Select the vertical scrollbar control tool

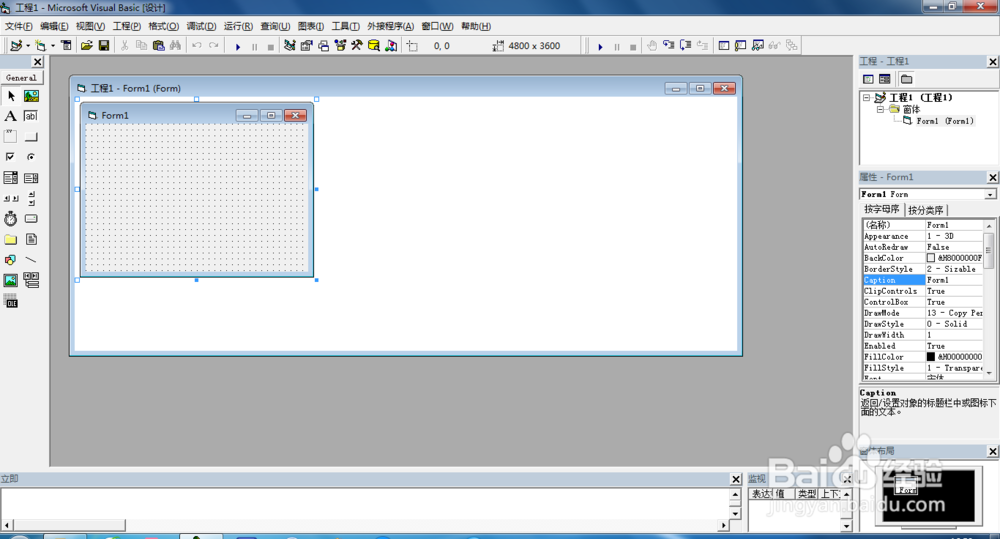(x=31, y=198)
